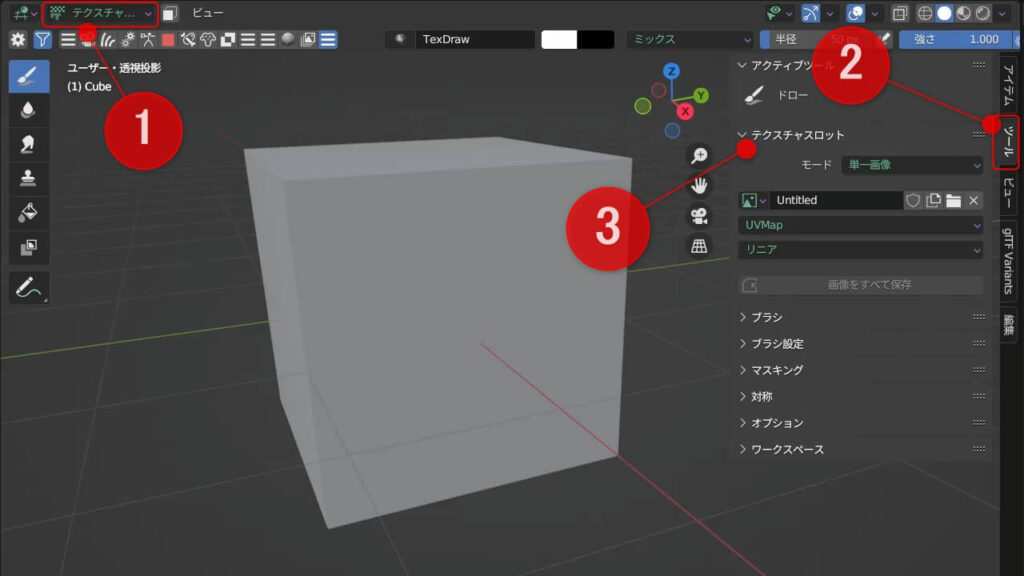Open the editor type dropdown
1024x576 pixels.
tap(26, 13)
